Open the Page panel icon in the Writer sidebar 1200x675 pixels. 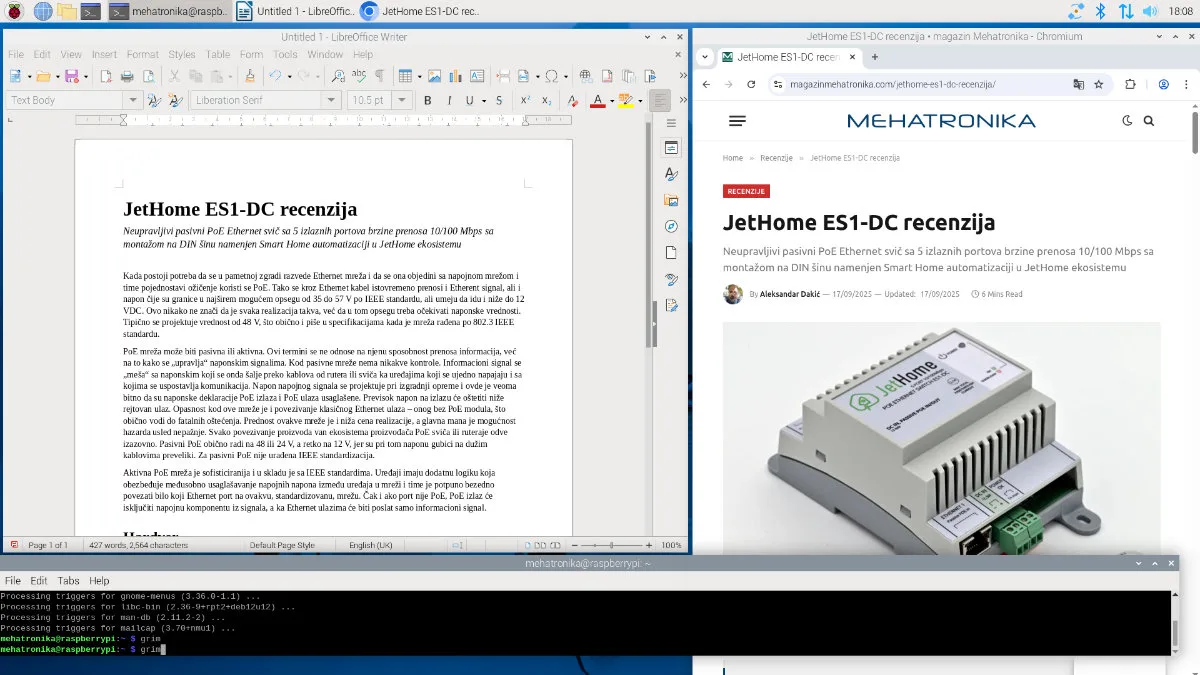click(x=672, y=252)
